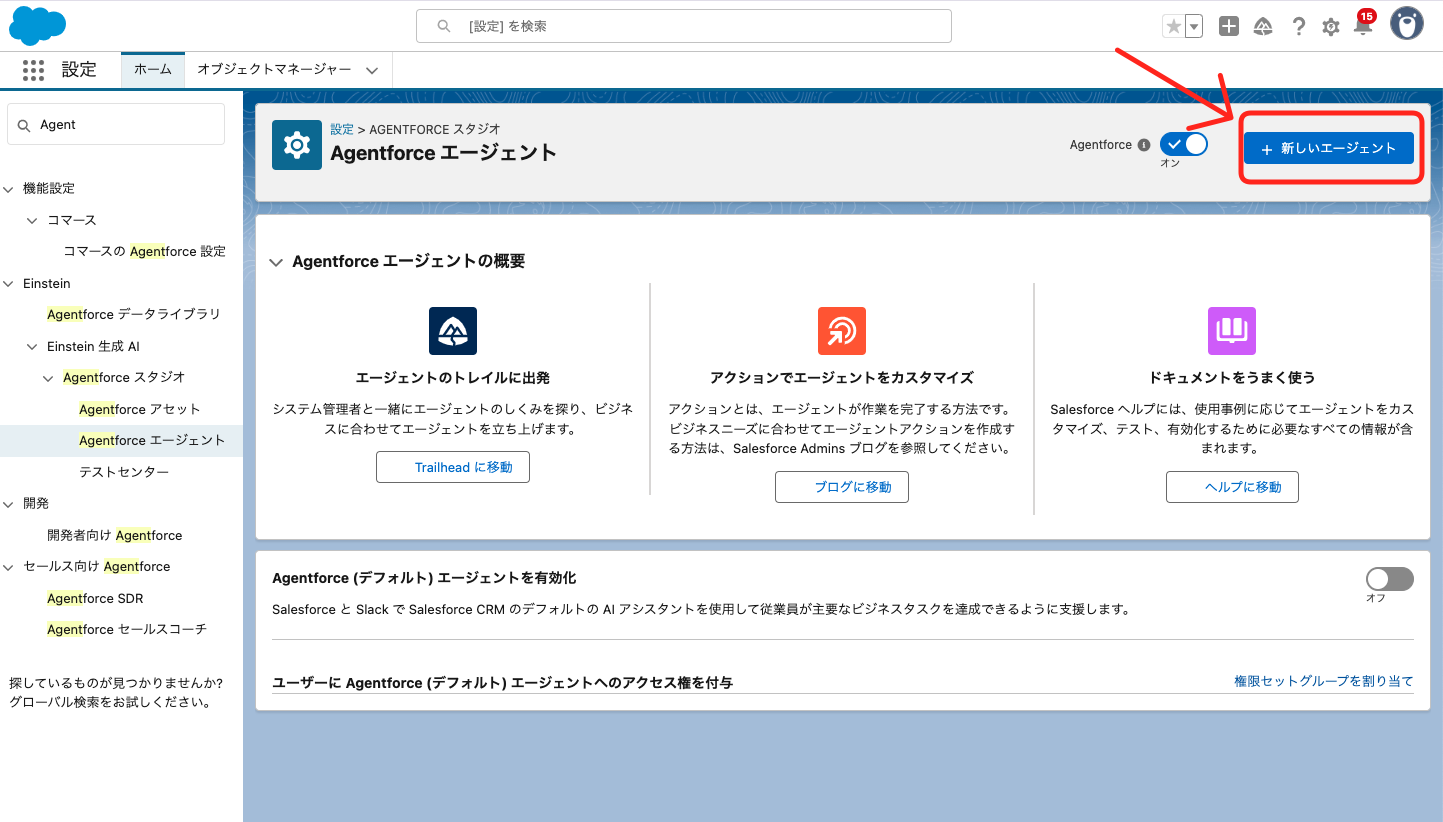Open the global actions plus icon

[1229, 27]
